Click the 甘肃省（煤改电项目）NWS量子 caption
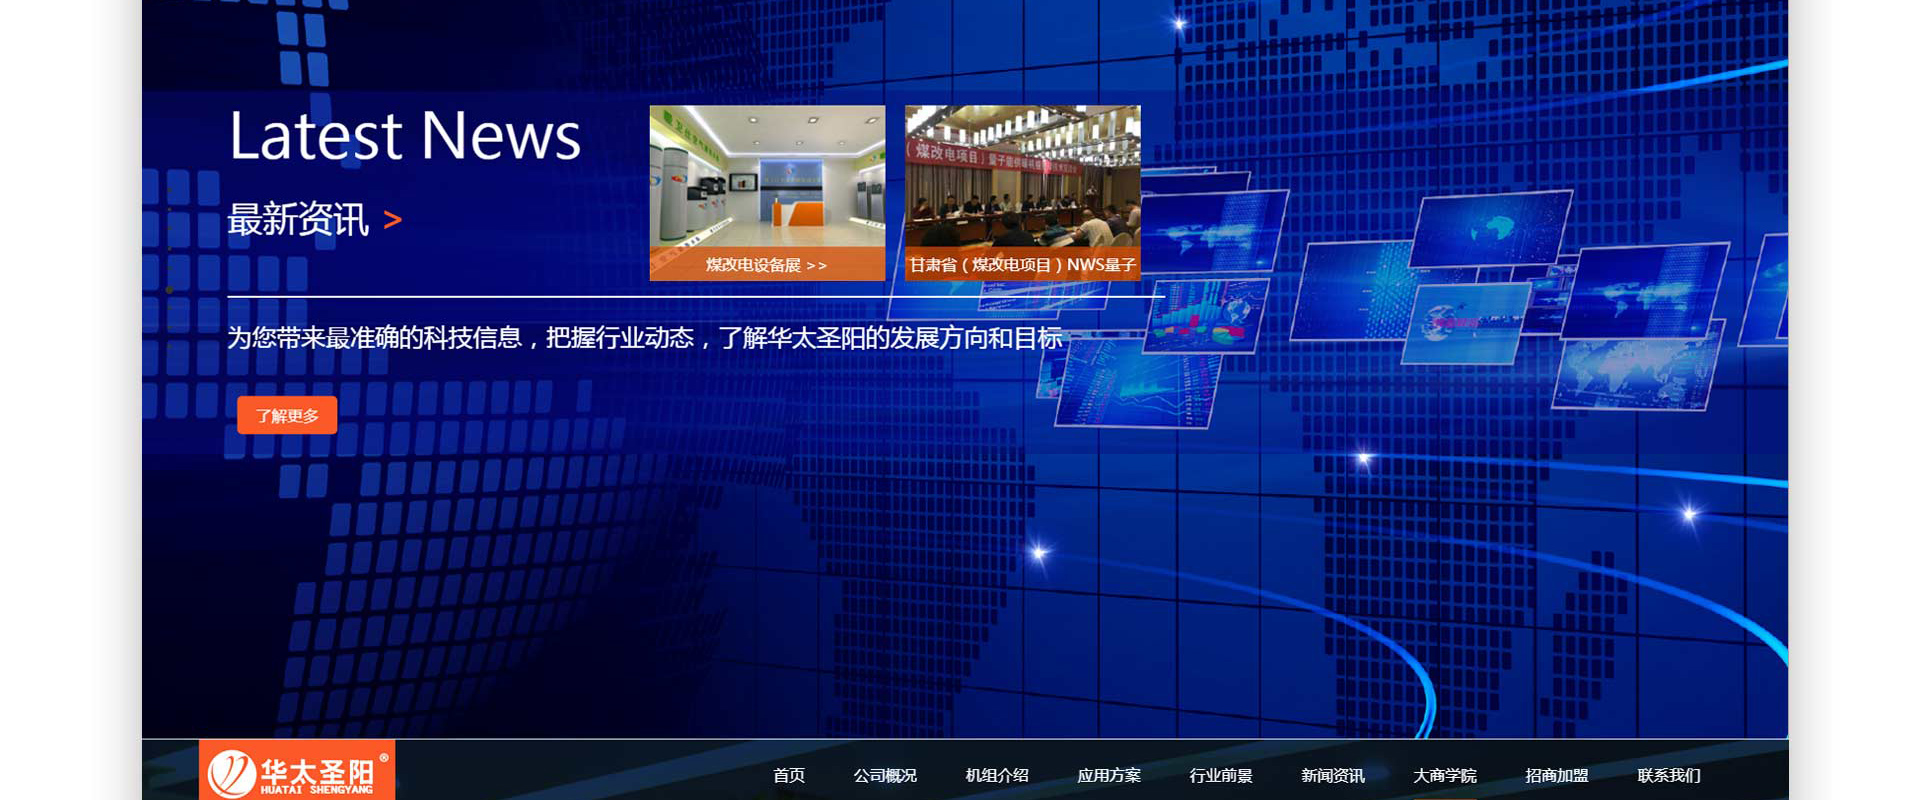This screenshot has height=800, width=1920. (x=1022, y=265)
